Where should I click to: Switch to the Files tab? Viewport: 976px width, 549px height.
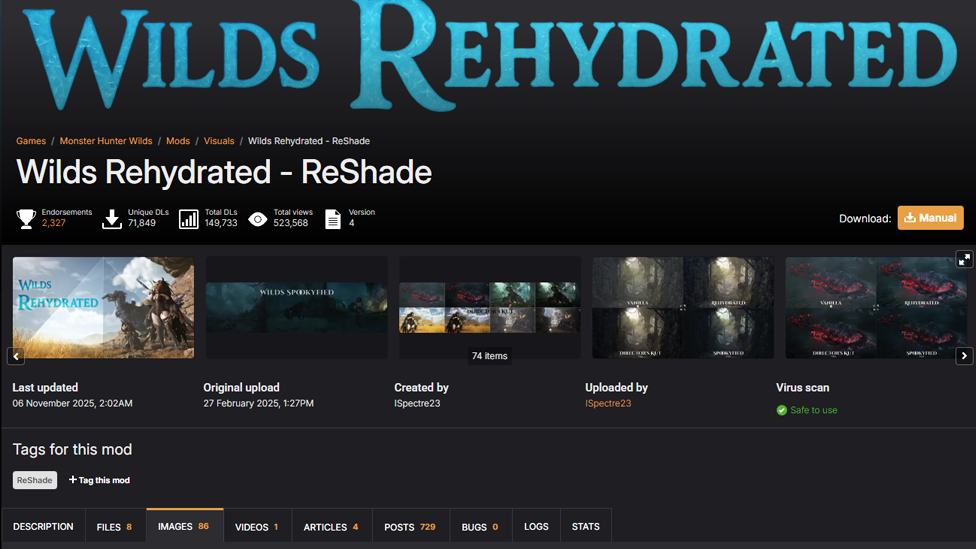[115, 527]
